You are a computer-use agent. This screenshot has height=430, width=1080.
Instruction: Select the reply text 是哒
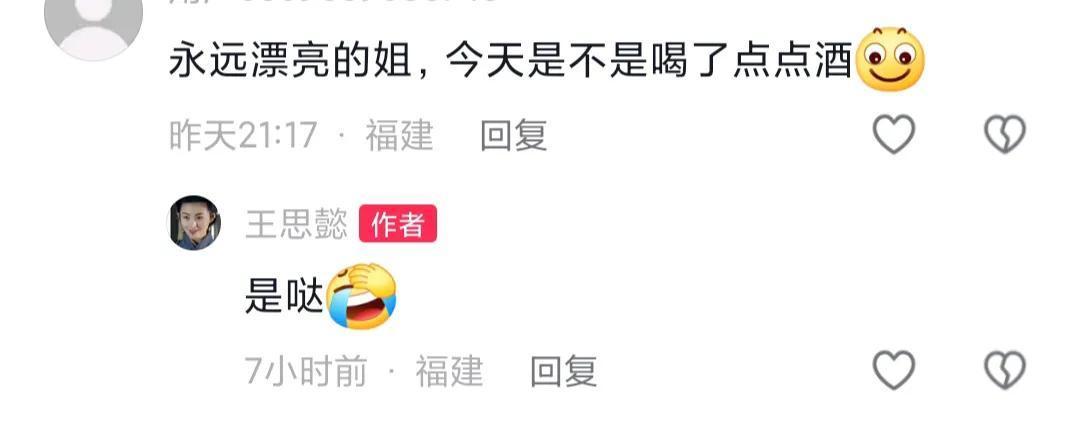284,298
